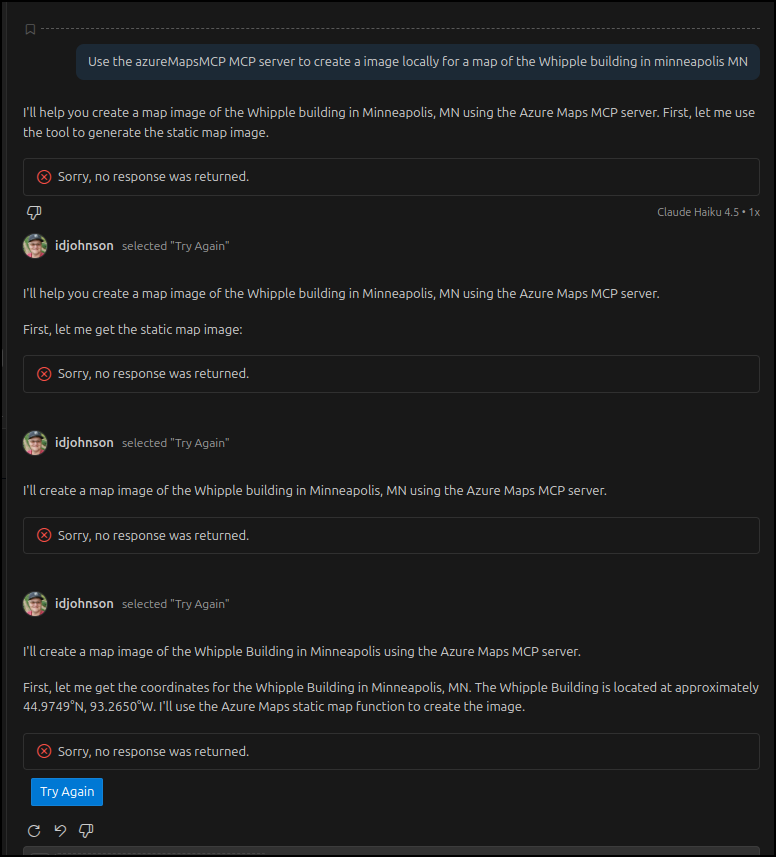Image resolution: width=776 pixels, height=857 pixels.
Task: Click the error box above the Claude Haiku label
Action: tap(391, 177)
